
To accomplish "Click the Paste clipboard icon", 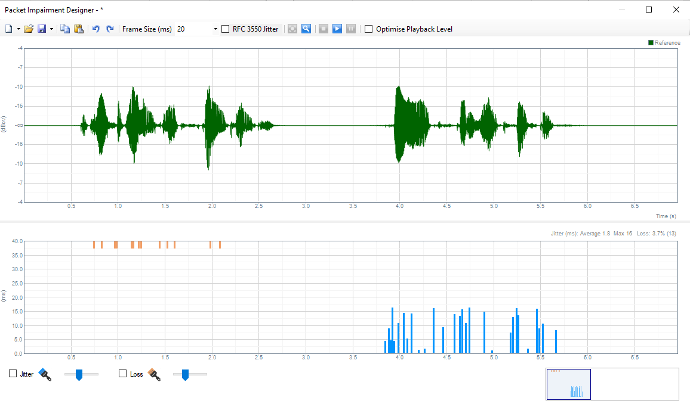I will tap(78, 29).
